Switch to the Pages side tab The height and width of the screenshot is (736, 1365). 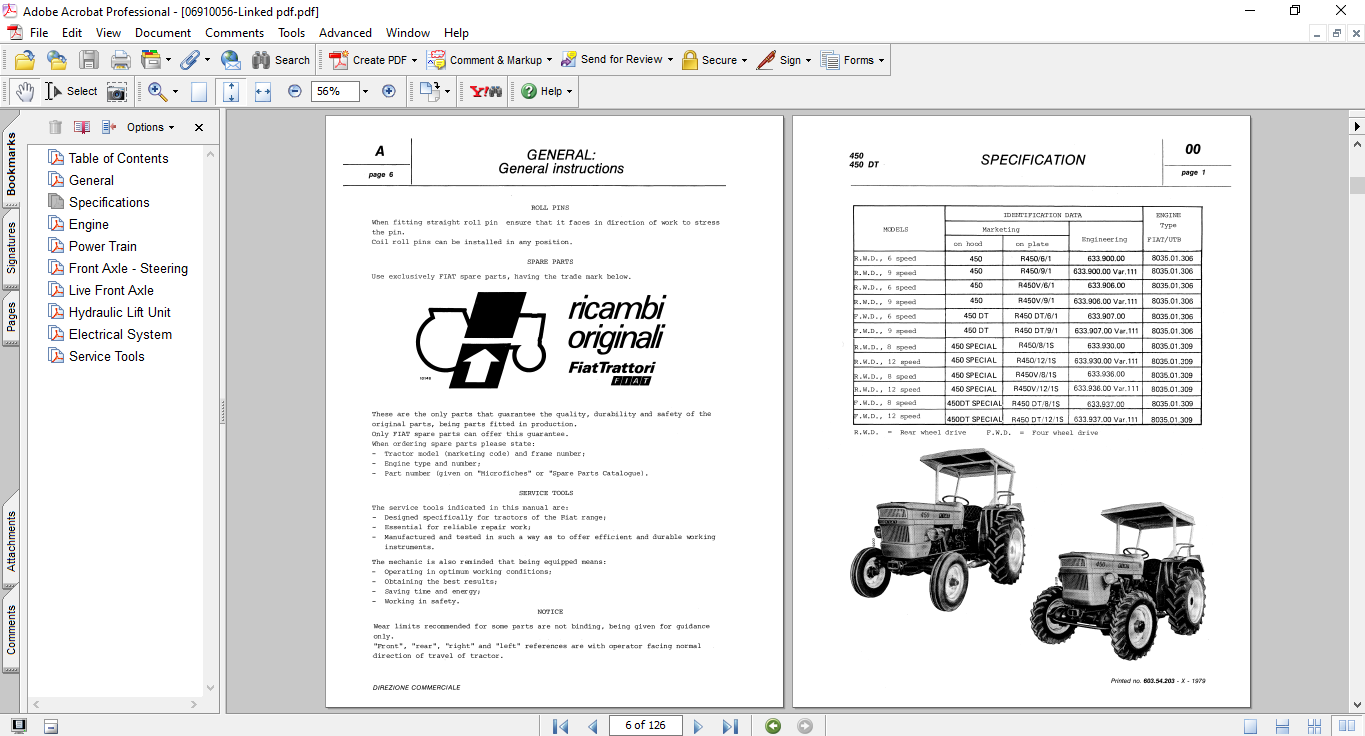tap(12, 318)
